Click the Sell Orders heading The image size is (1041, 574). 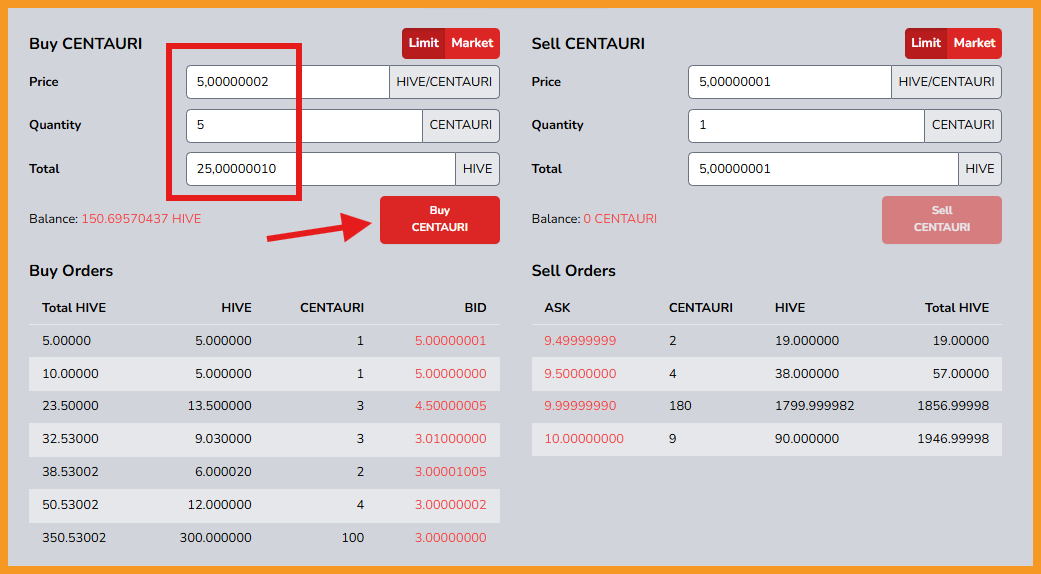(x=574, y=271)
